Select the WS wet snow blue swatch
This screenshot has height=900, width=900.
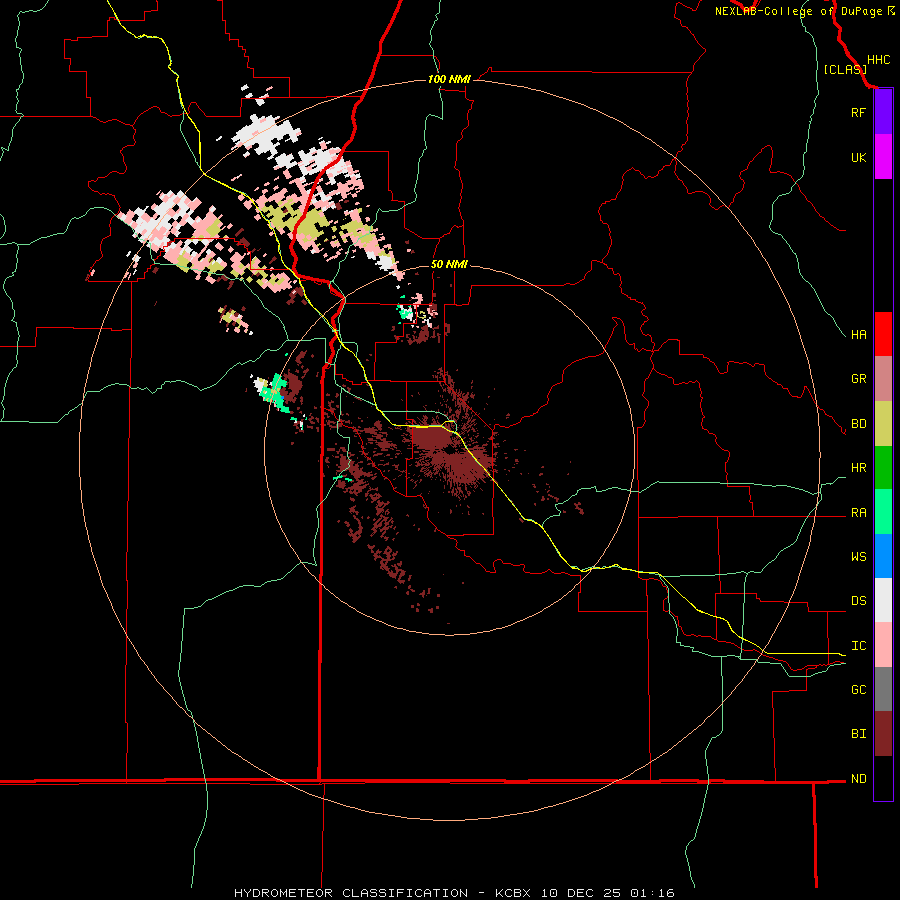[x=883, y=556]
